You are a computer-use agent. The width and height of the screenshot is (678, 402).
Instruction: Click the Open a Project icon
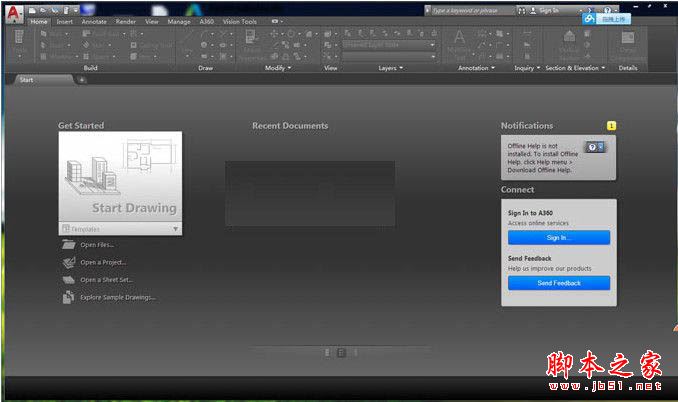tap(68, 262)
